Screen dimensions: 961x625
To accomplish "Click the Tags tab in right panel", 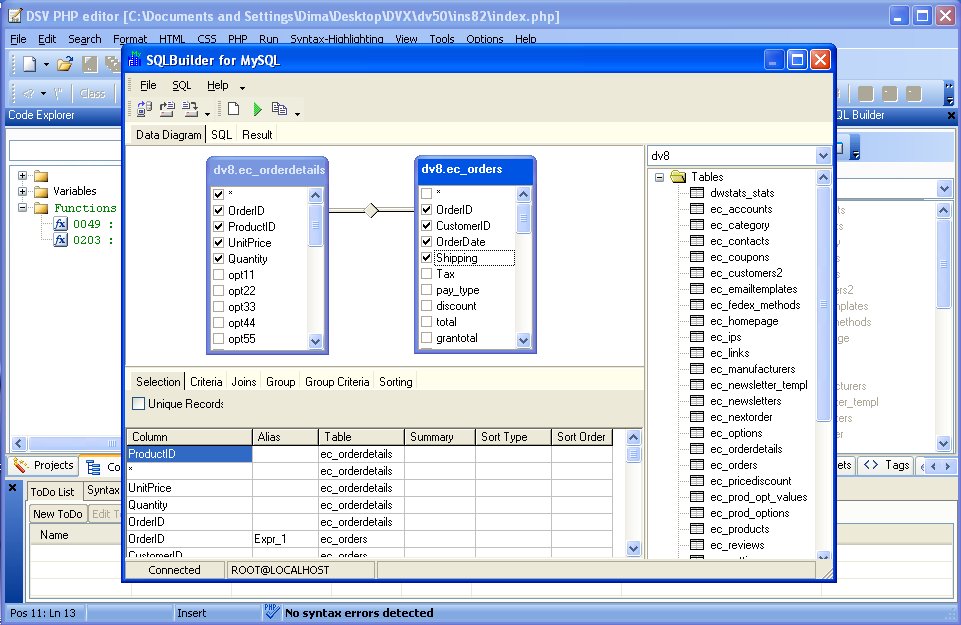I will tap(886, 465).
